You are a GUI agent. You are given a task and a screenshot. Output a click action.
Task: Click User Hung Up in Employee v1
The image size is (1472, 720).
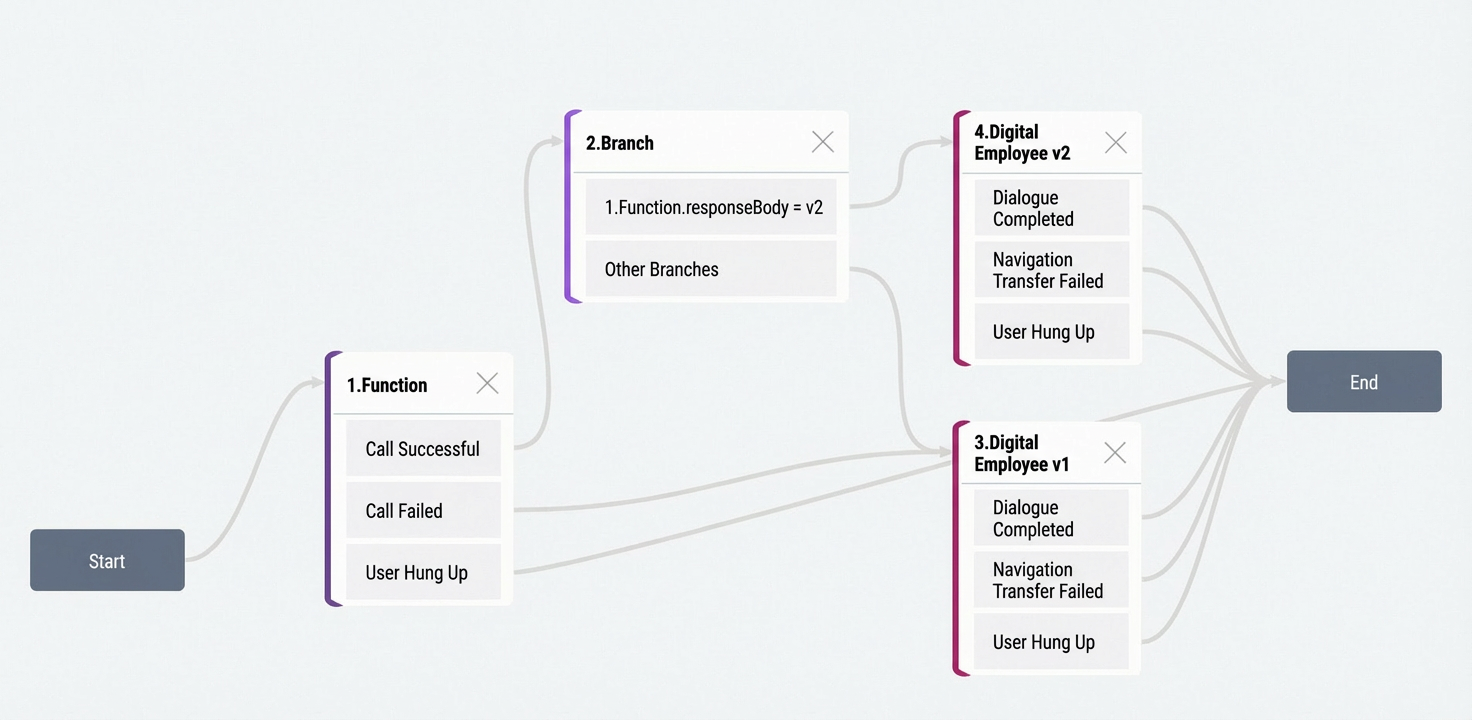point(1051,642)
